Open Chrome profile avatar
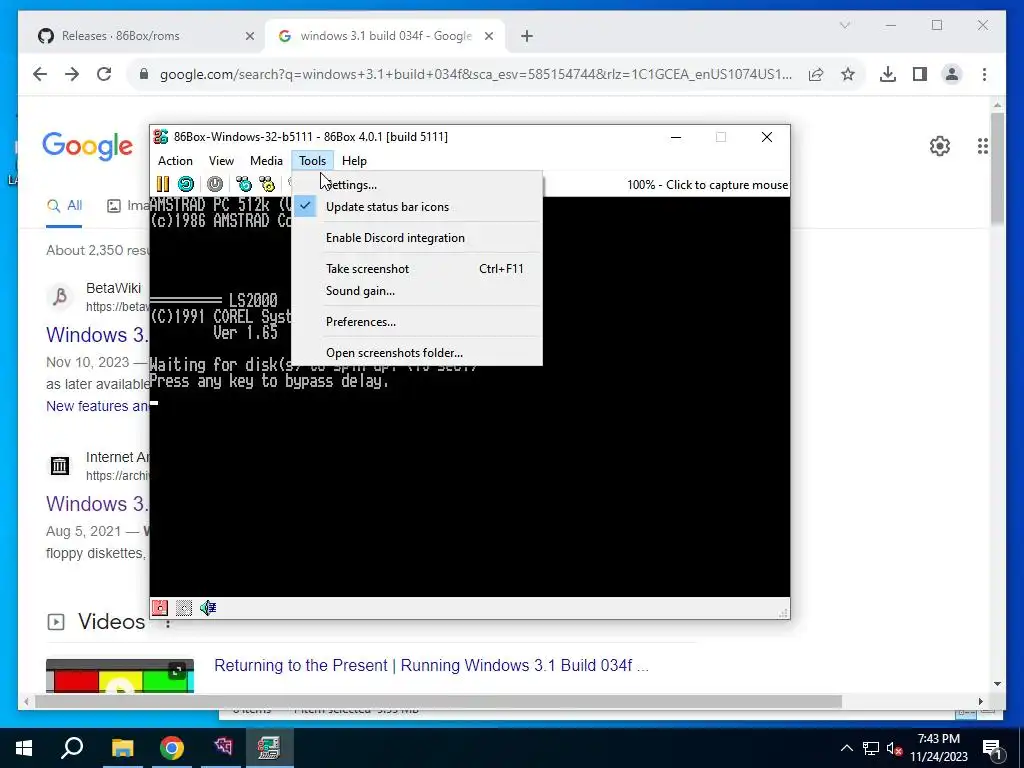Viewport: 1024px width, 768px height. tap(952, 74)
